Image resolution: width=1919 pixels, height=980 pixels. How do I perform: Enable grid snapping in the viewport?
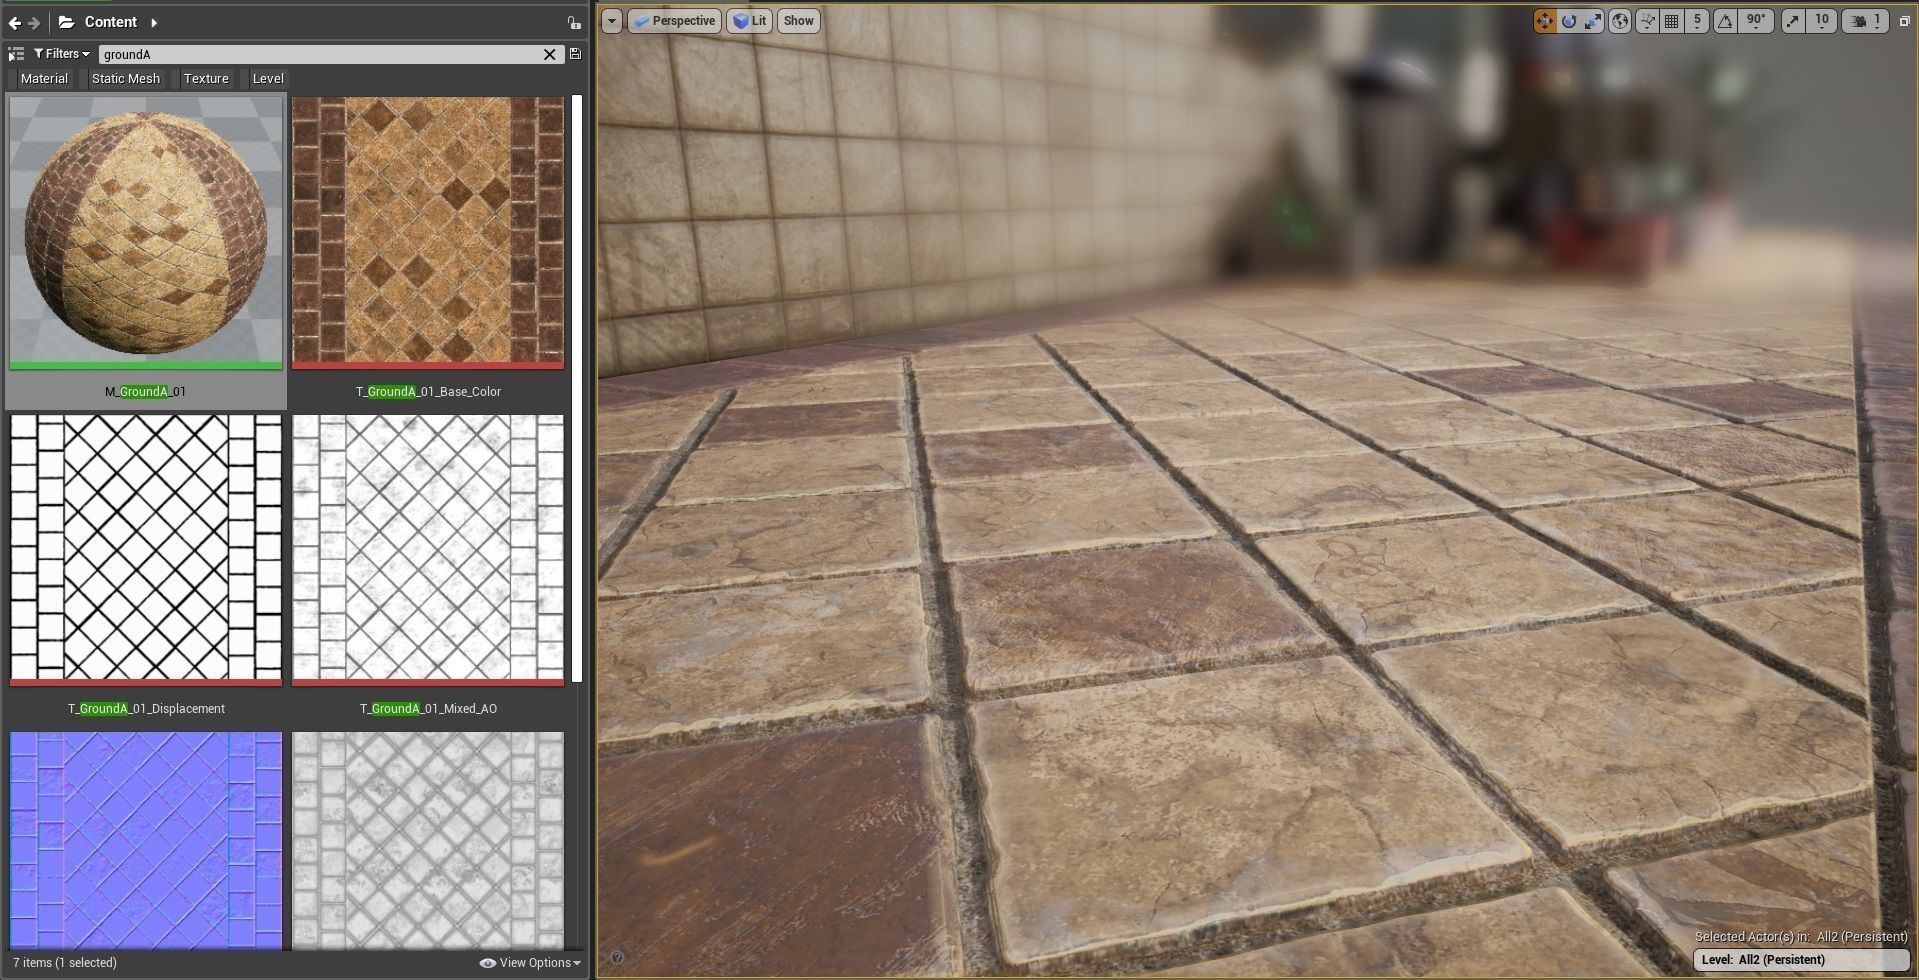click(1670, 20)
